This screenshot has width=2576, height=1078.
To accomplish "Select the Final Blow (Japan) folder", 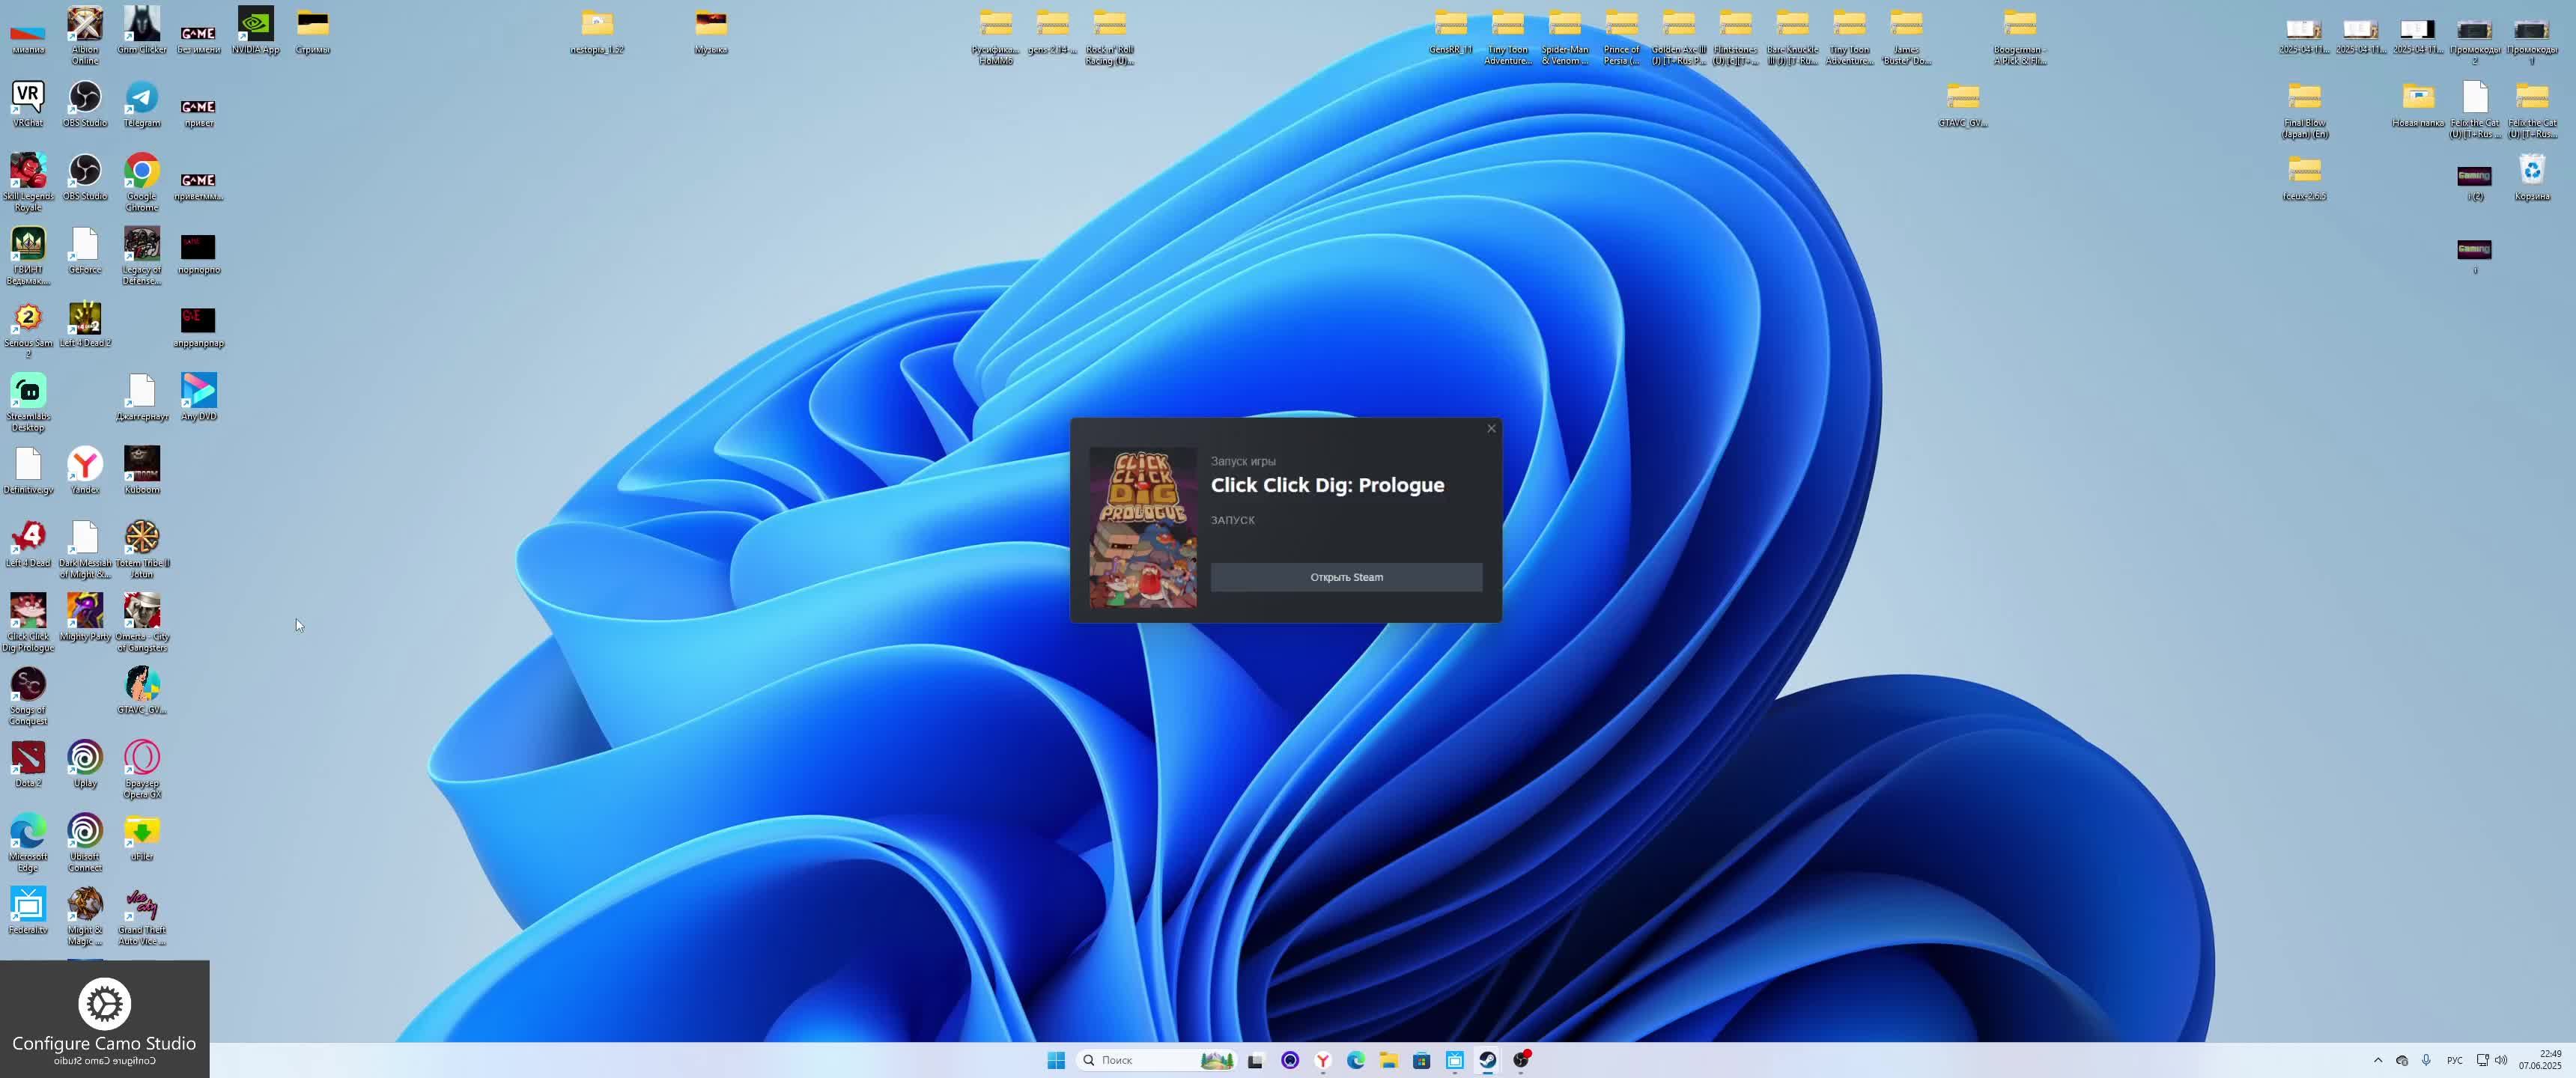I will tap(2304, 110).
